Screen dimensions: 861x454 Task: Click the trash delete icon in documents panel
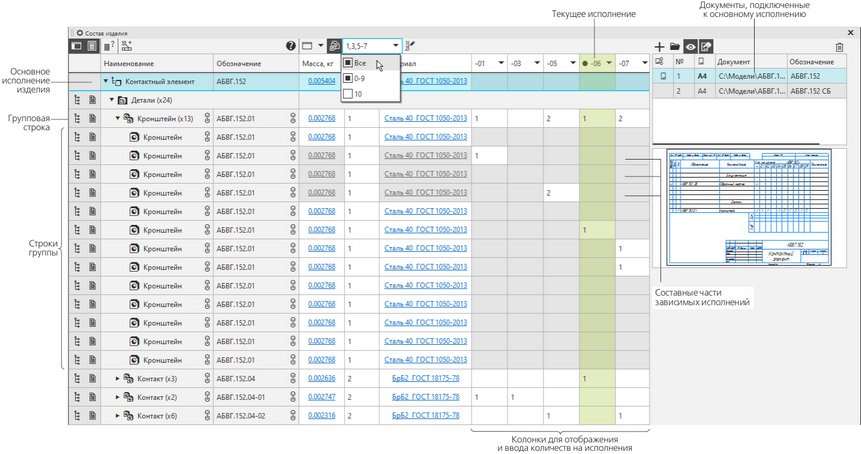pyautogui.click(x=839, y=47)
